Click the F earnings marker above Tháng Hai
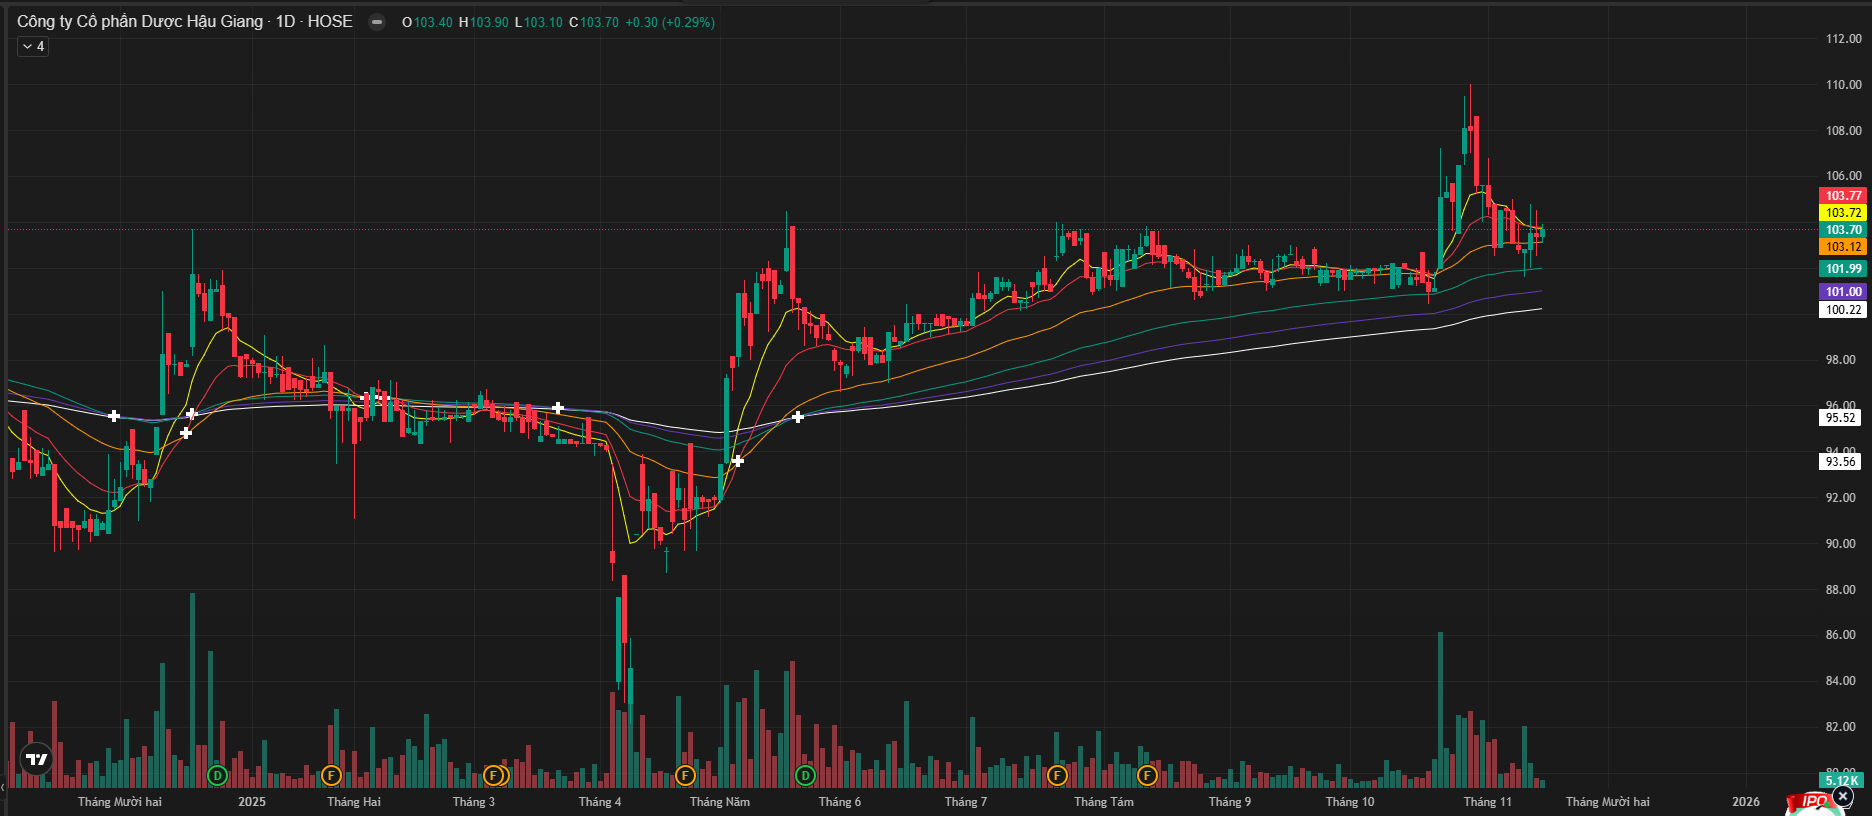 pyautogui.click(x=332, y=775)
